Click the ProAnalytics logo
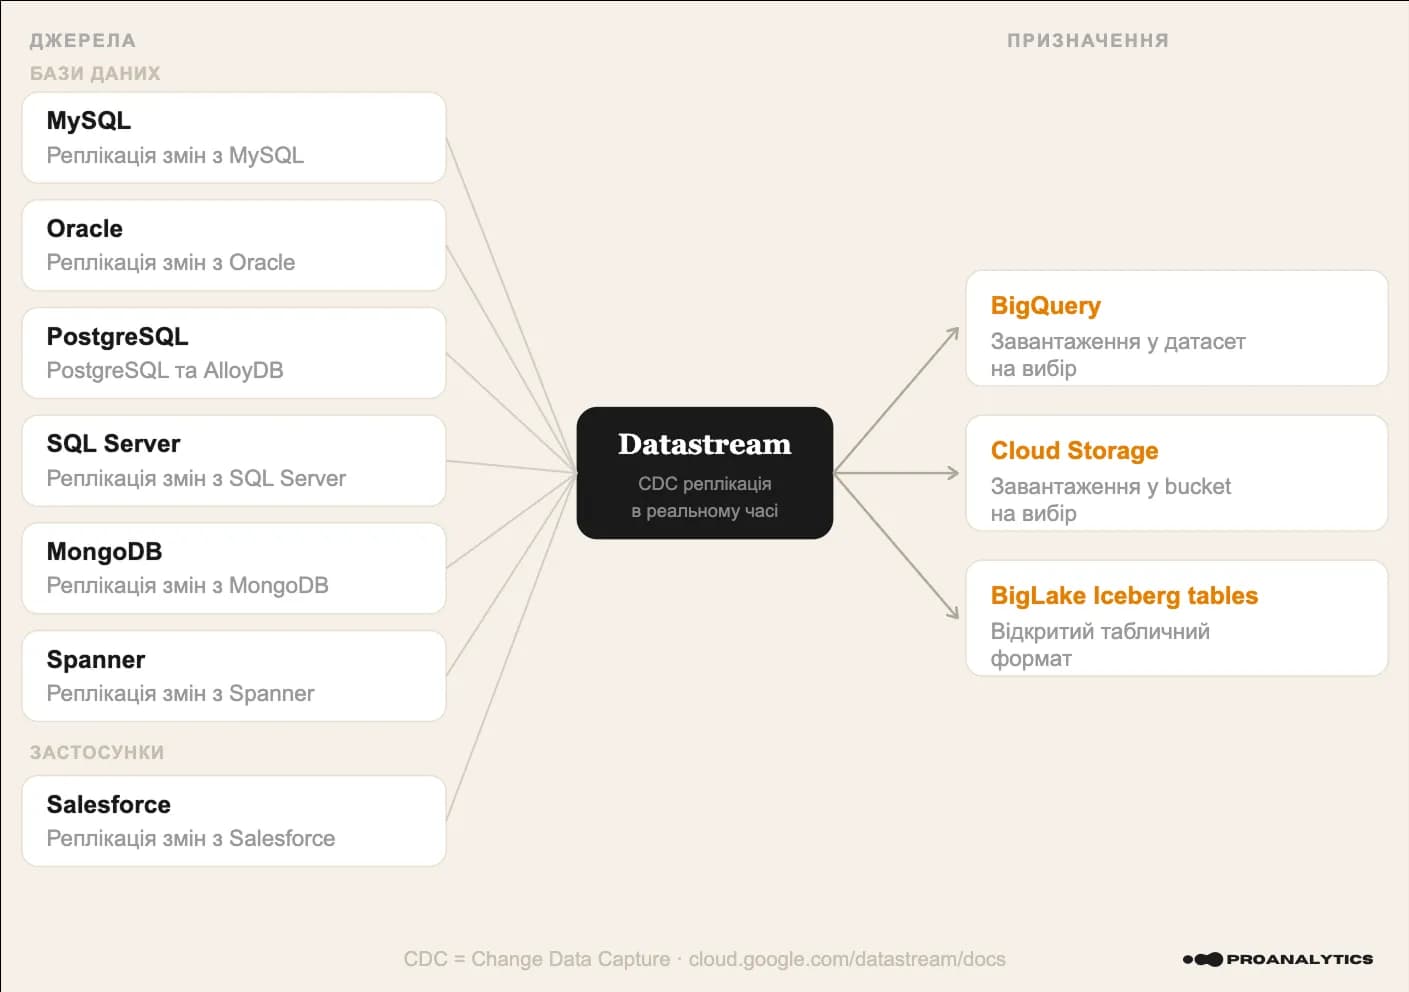1409x992 pixels. (x=1278, y=959)
